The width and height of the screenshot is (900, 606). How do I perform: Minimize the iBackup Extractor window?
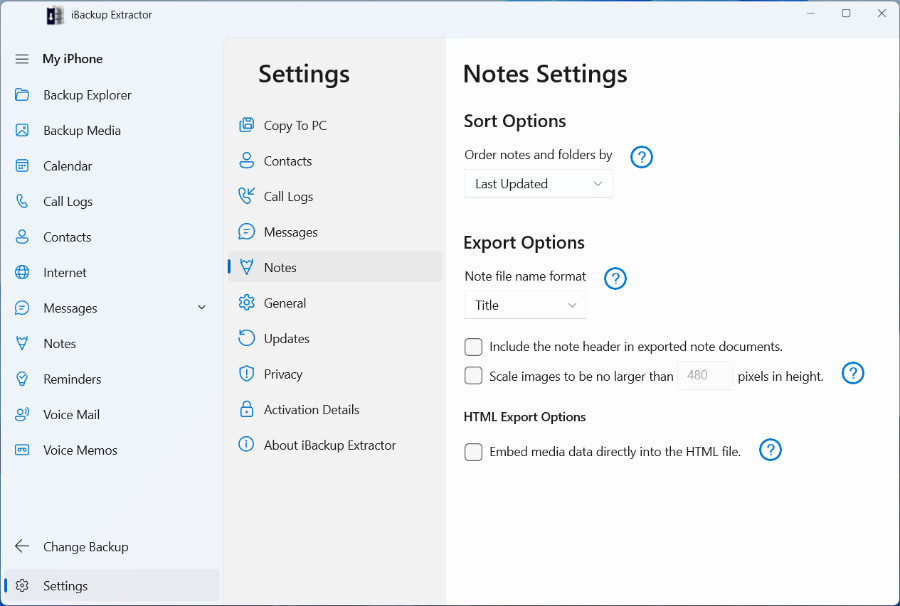(x=810, y=13)
